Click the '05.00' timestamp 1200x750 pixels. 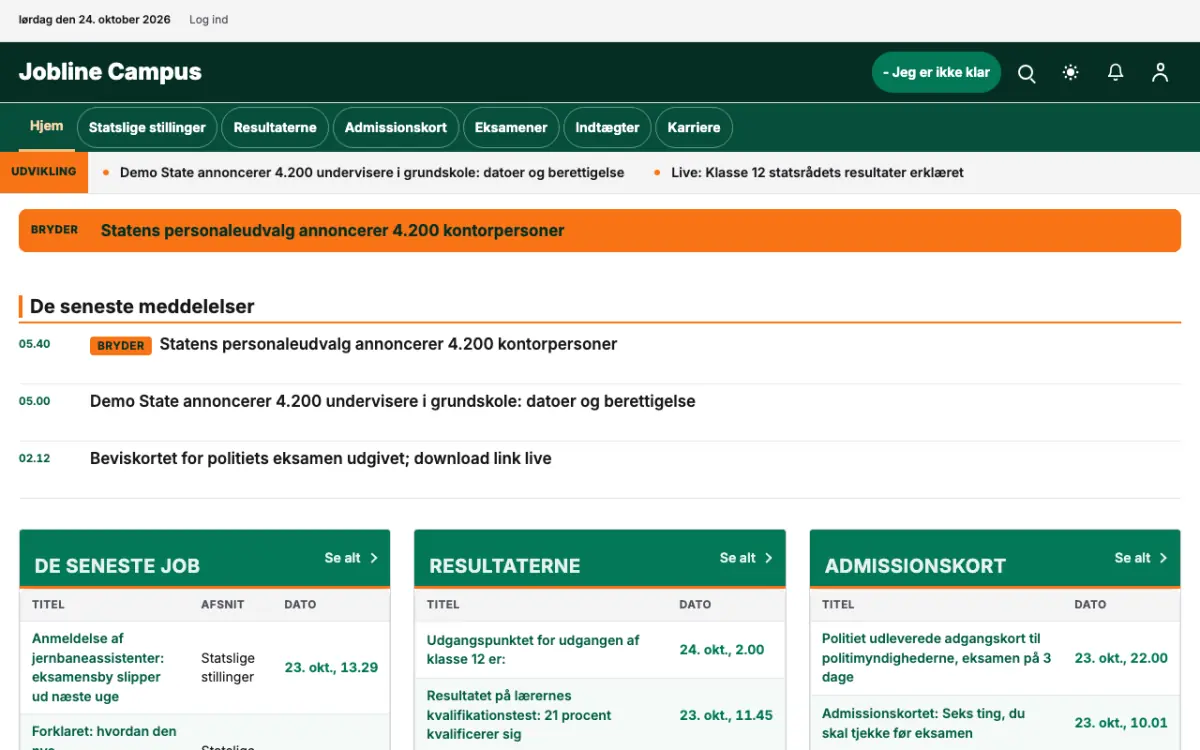coord(34,401)
